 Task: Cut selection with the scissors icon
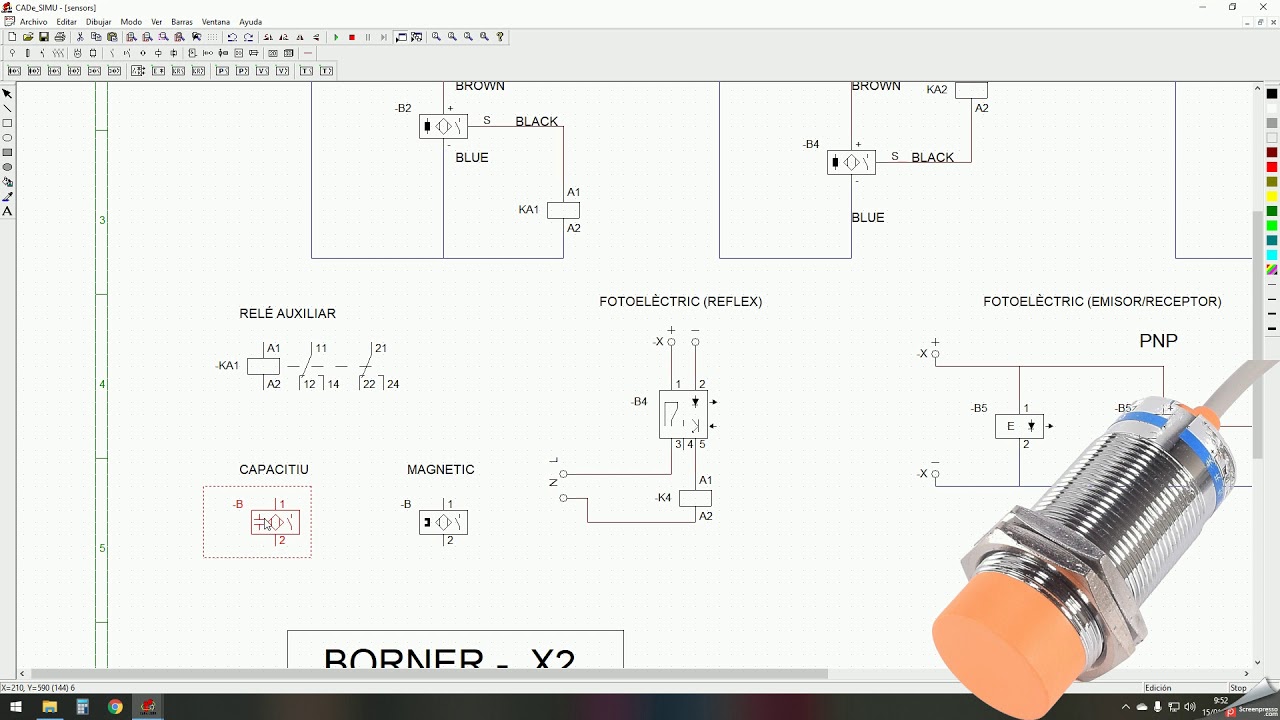point(80,37)
